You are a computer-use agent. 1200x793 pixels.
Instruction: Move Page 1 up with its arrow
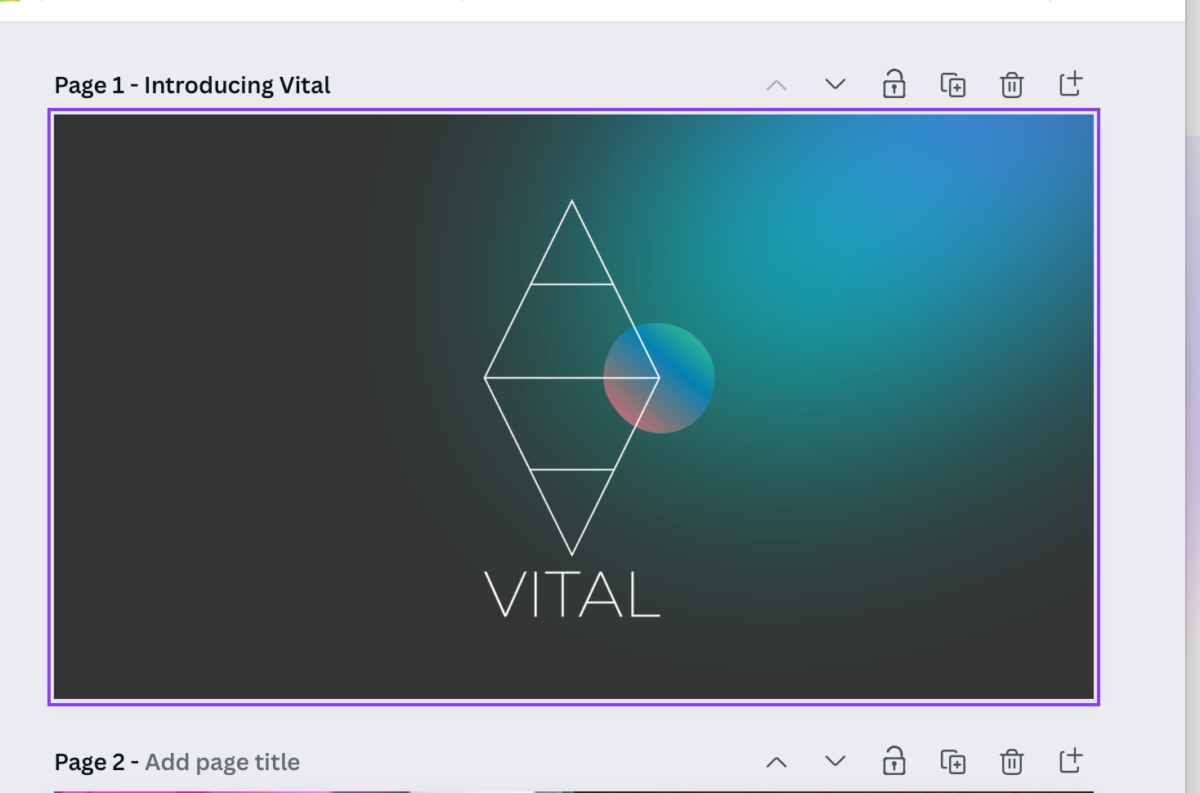click(x=776, y=85)
